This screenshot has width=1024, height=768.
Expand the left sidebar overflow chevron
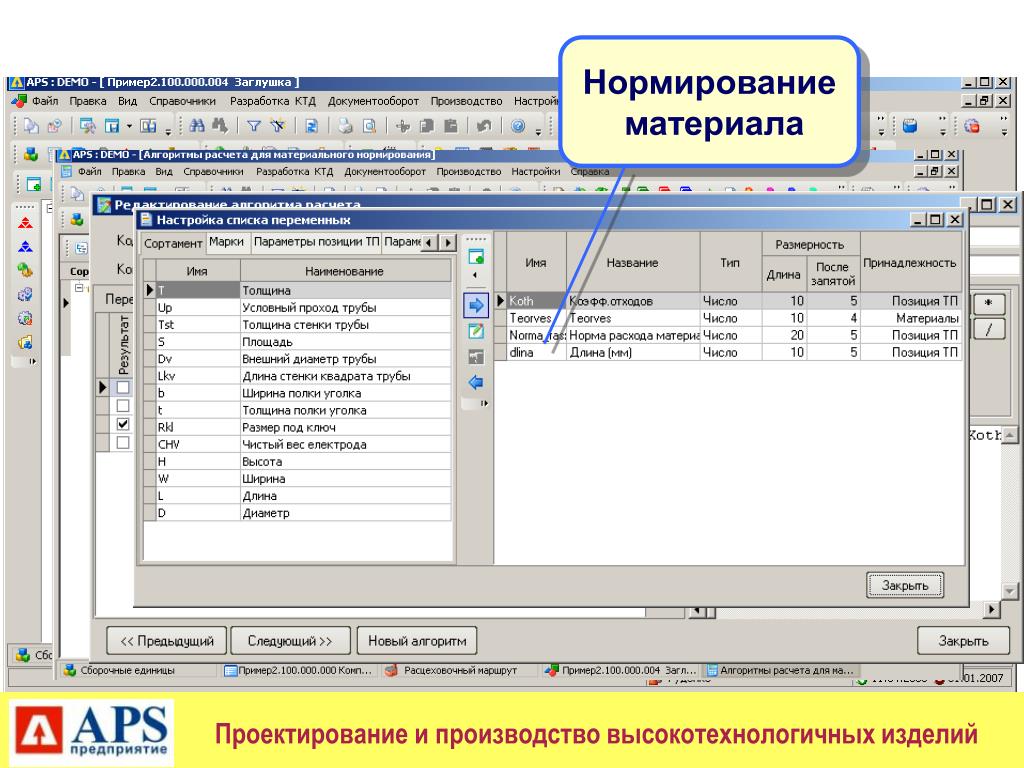[32, 361]
